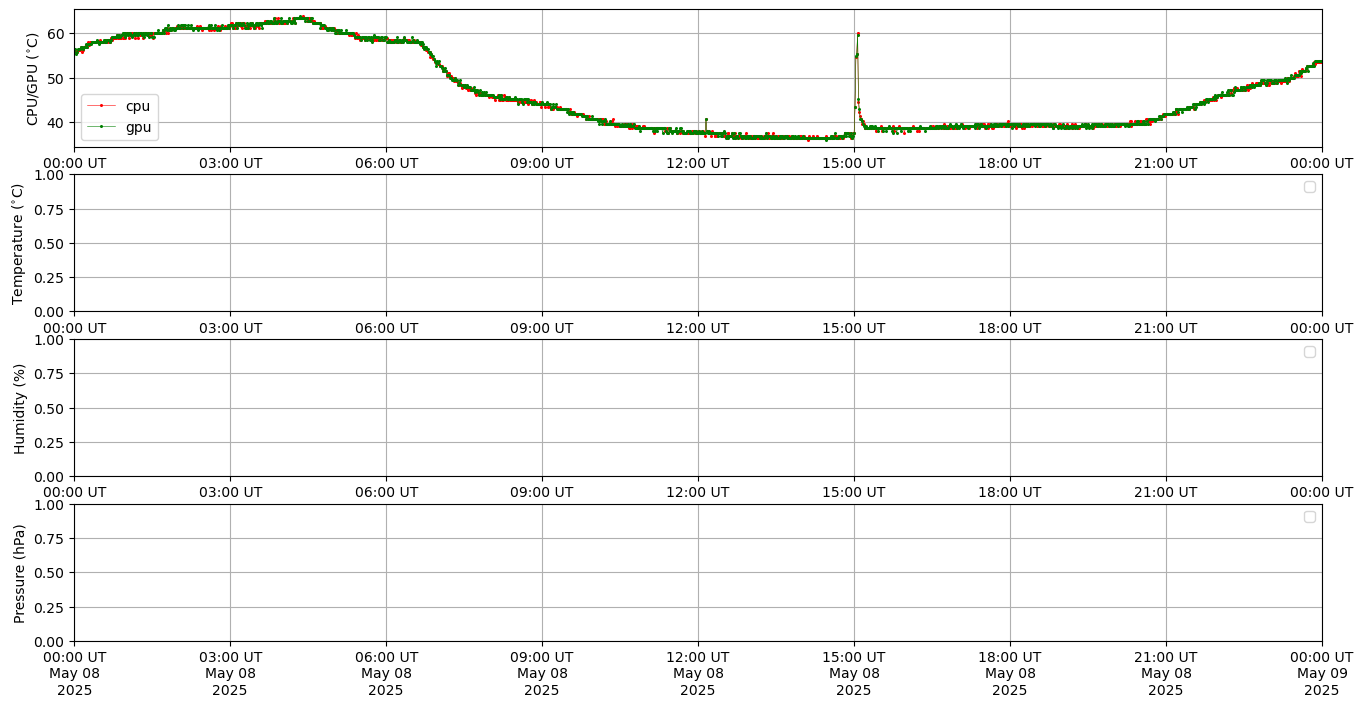Click '18:00 UT' tick under the Temperature plot
The image size is (1363, 707).
[1010, 327]
